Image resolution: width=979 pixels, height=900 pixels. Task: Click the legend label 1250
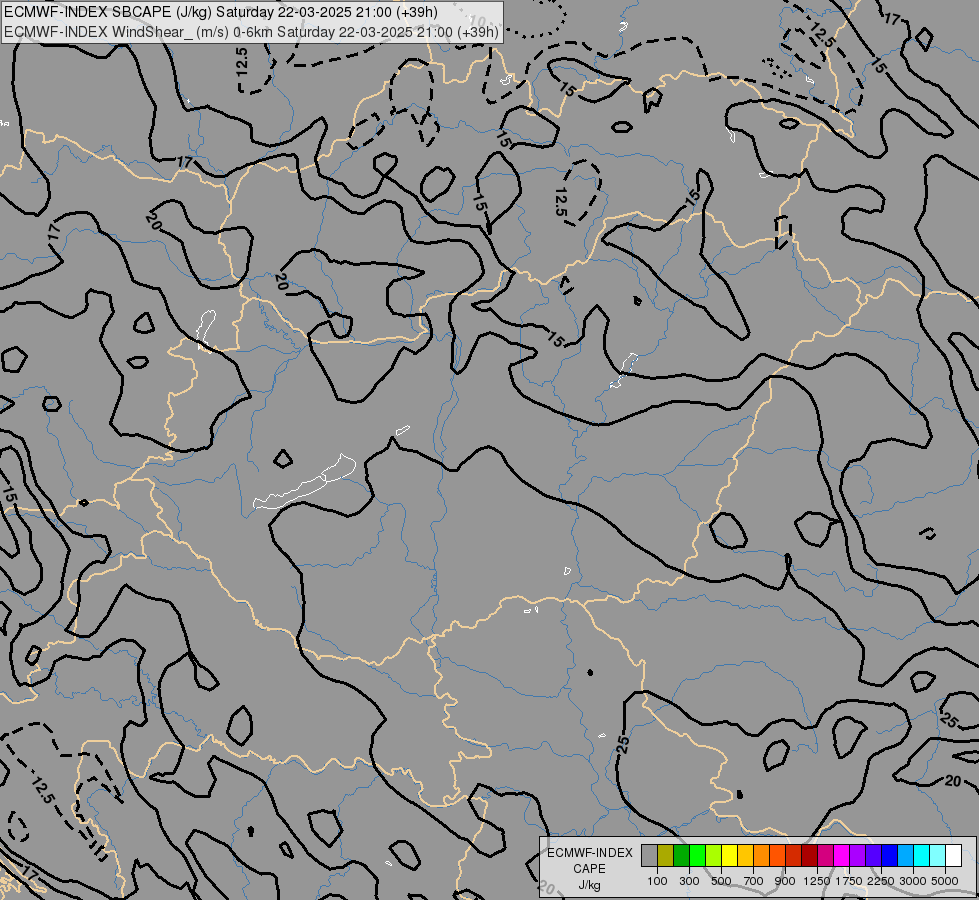817,881
